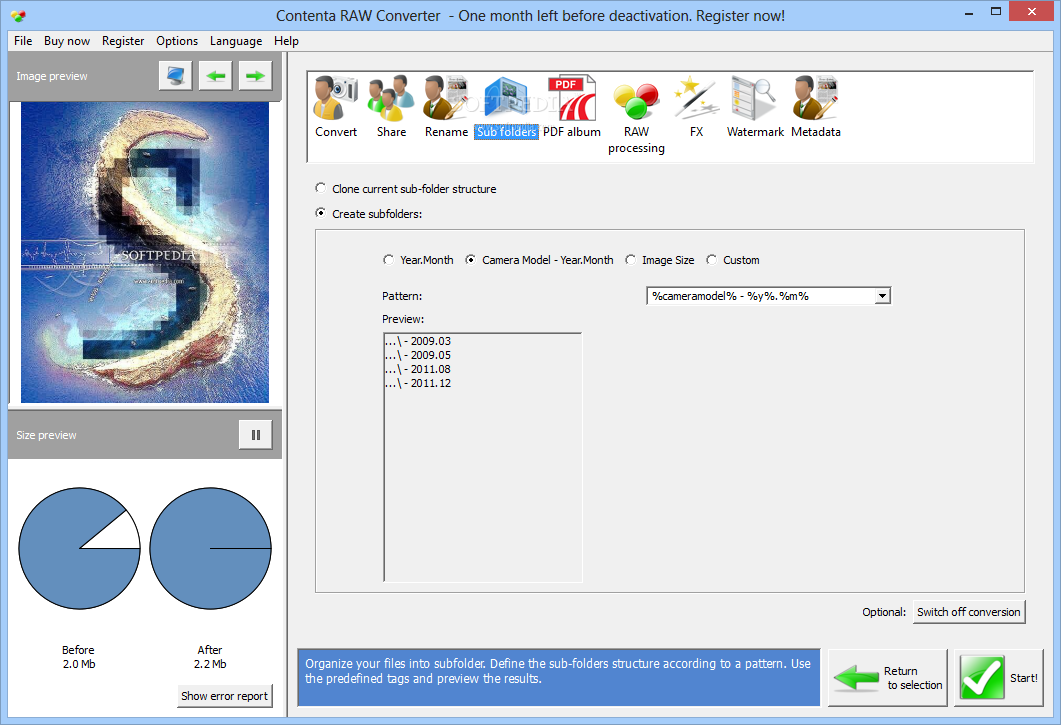Select preview entry ending 2011.08
The height and width of the screenshot is (725, 1061).
[418, 370]
